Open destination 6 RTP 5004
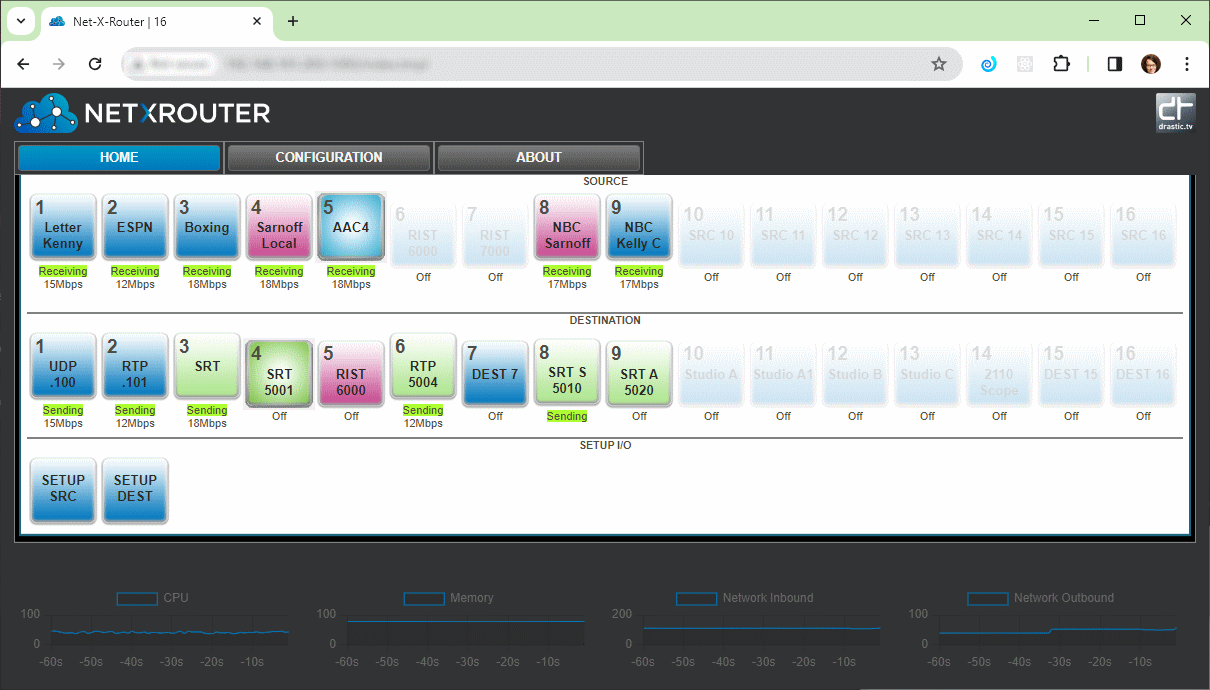The height and width of the screenshot is (690, 1210). [x=422, y=365]
